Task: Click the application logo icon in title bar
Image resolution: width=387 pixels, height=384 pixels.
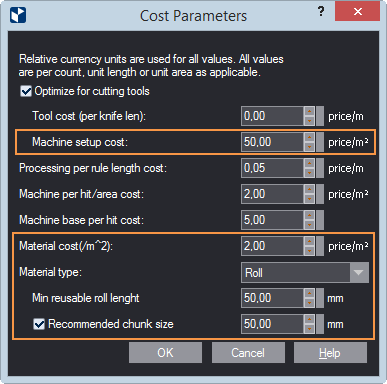Action: (18, 15)
